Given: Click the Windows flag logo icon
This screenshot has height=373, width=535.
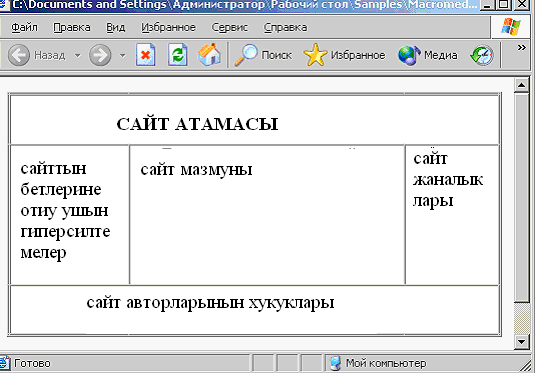Looking at the screenshot, I should tap(511, 27).
